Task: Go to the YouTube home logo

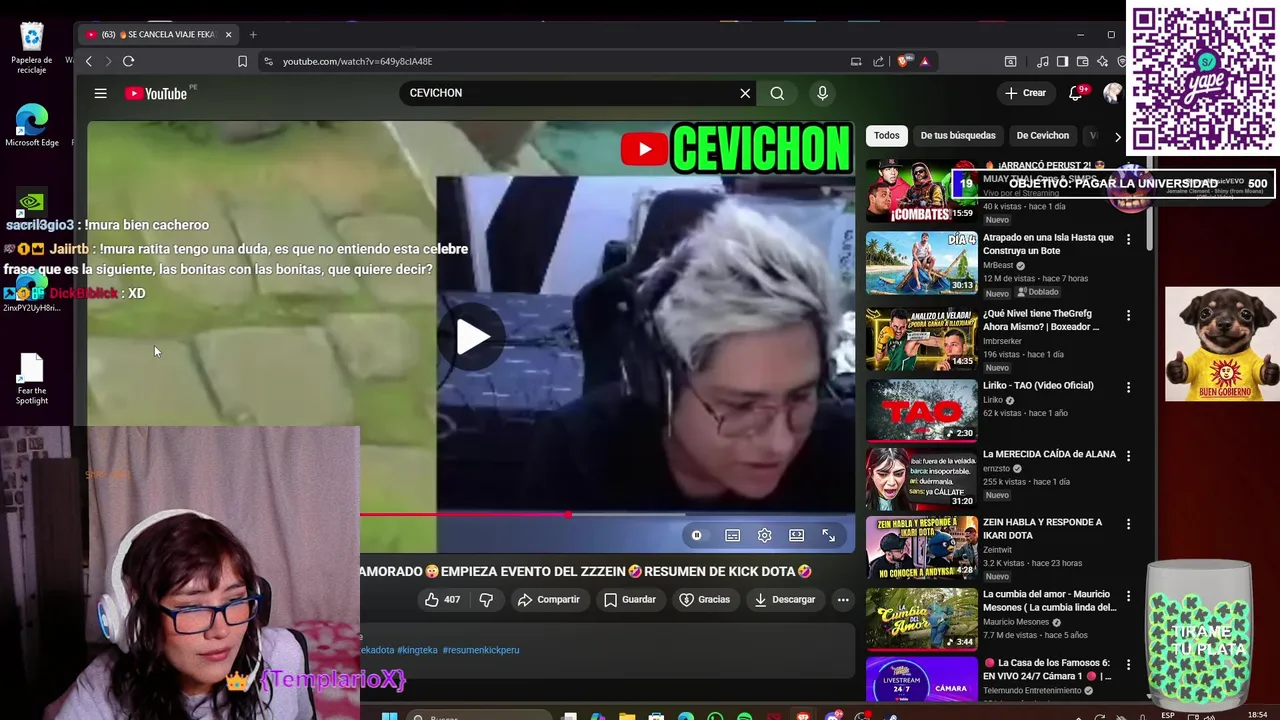Action: (156, 93)
